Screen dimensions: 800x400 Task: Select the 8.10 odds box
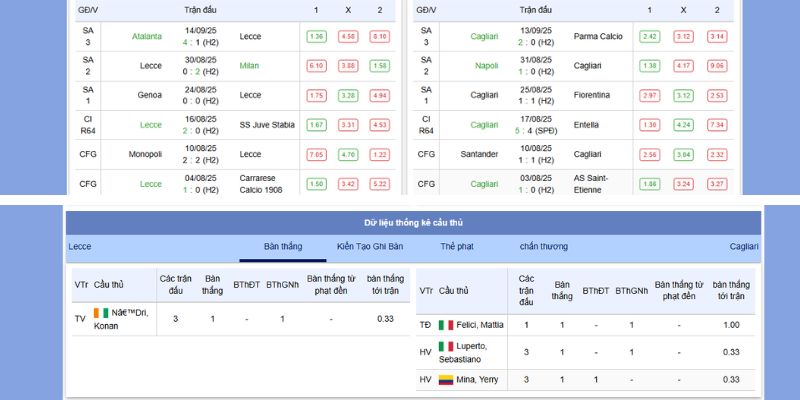[380, 37]
